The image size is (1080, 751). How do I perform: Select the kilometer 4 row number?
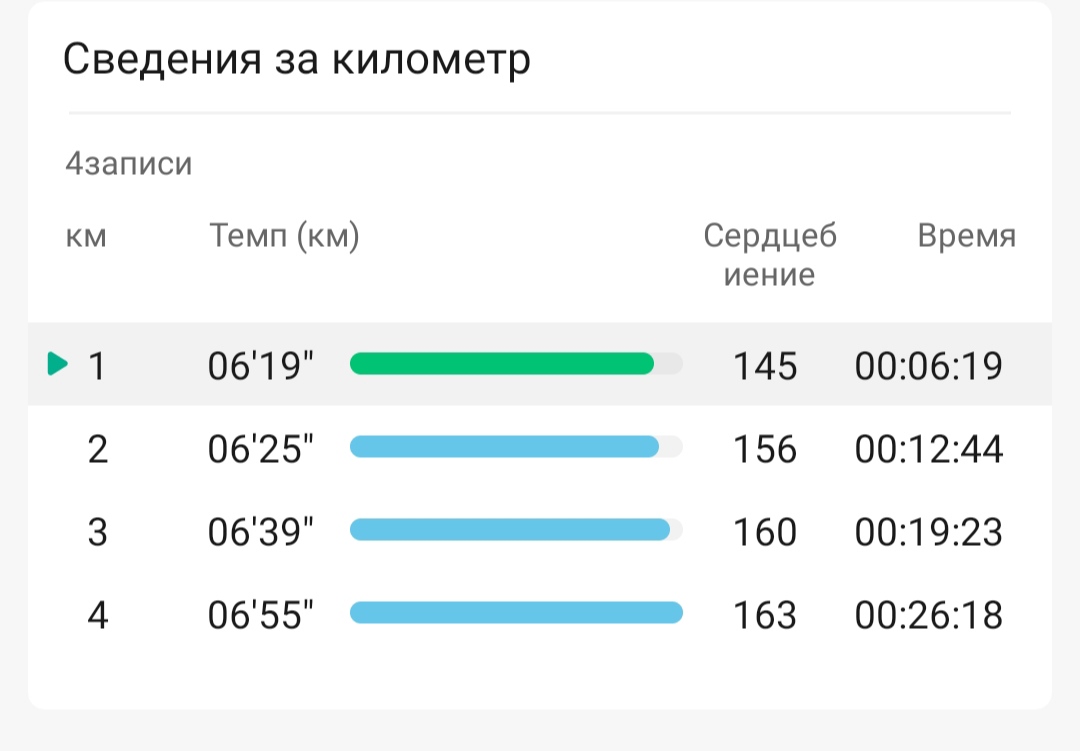tap(98, 615)
